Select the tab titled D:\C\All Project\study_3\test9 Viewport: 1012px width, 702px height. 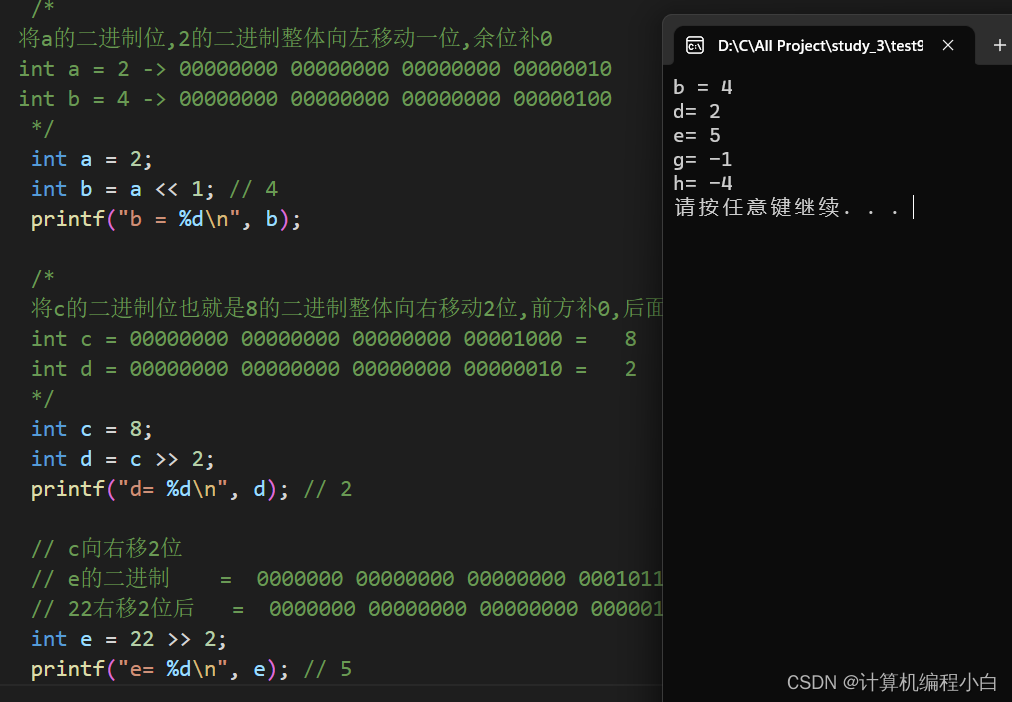(820, 44)
